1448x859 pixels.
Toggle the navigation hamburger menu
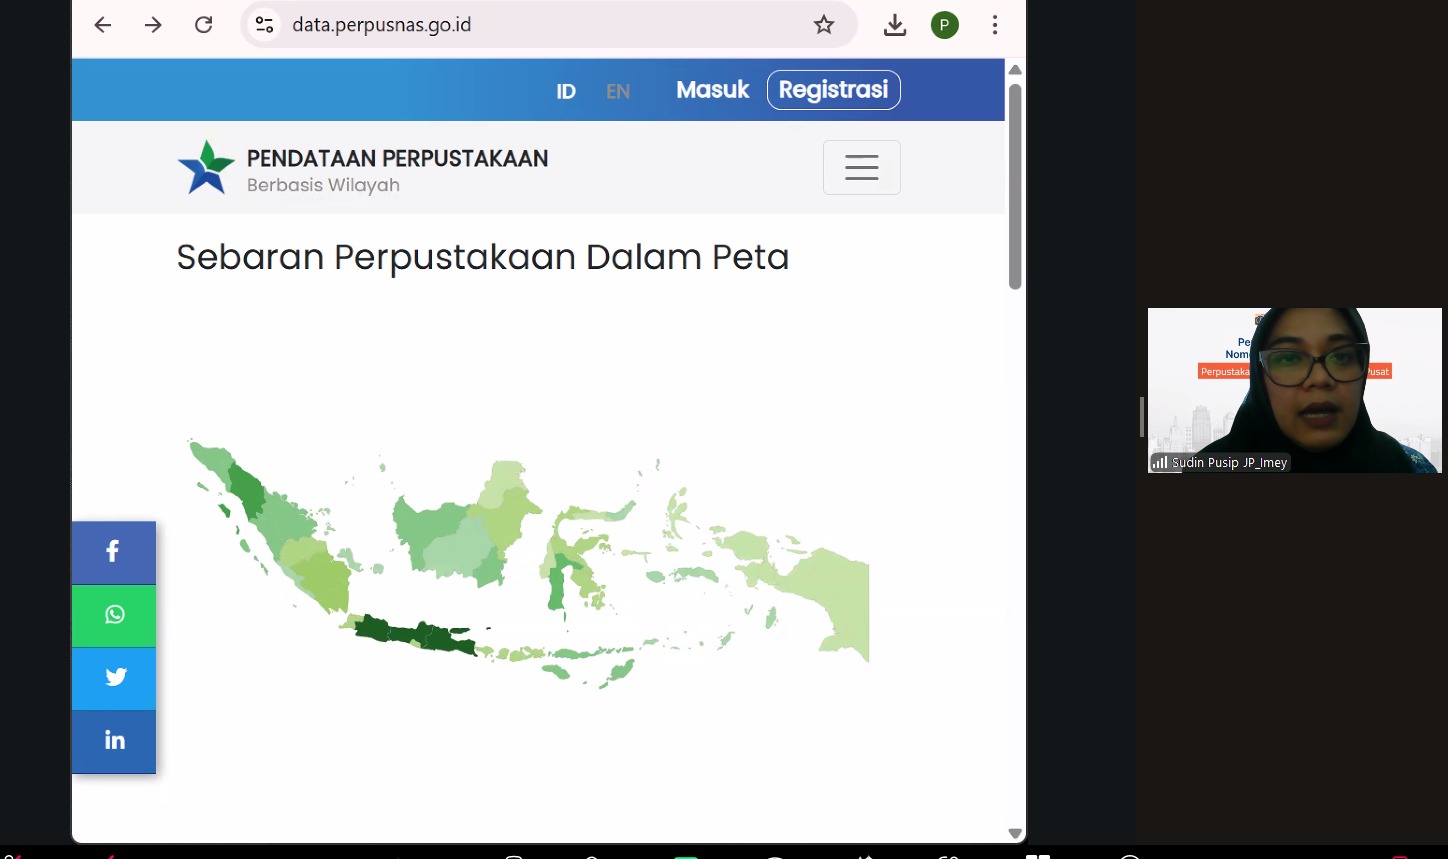861,167
